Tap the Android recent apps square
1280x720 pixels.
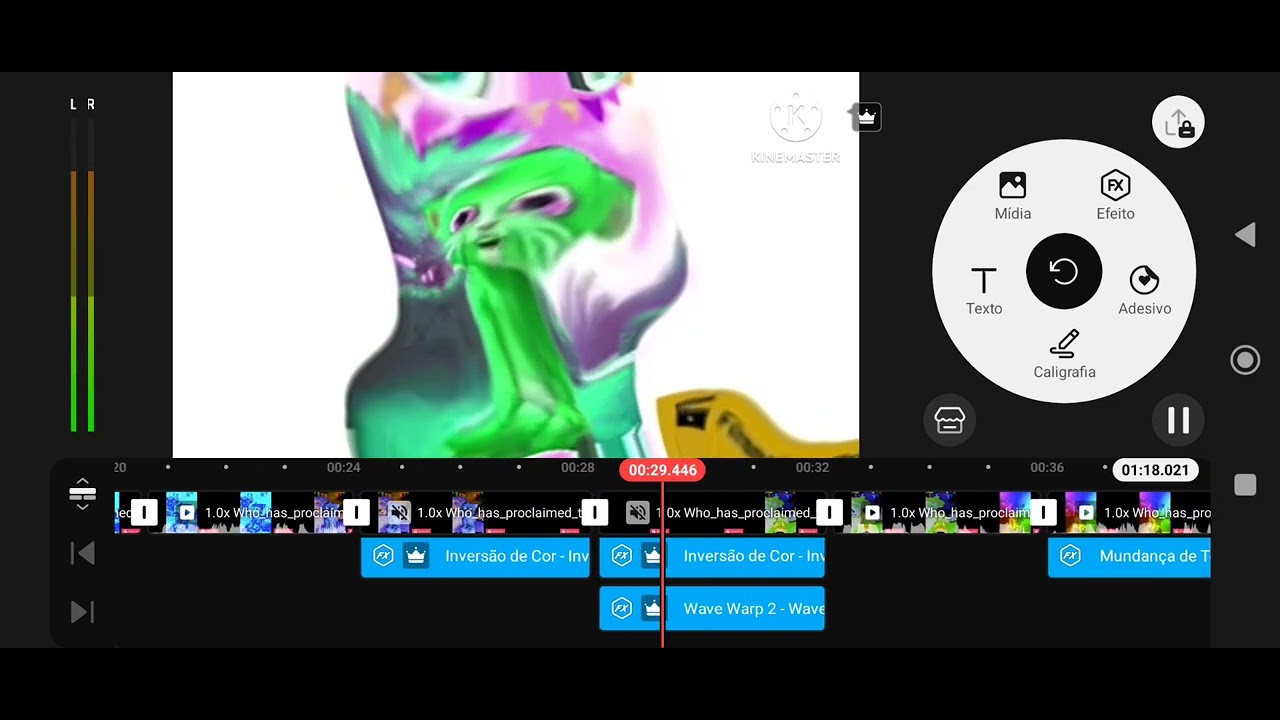1245,485
